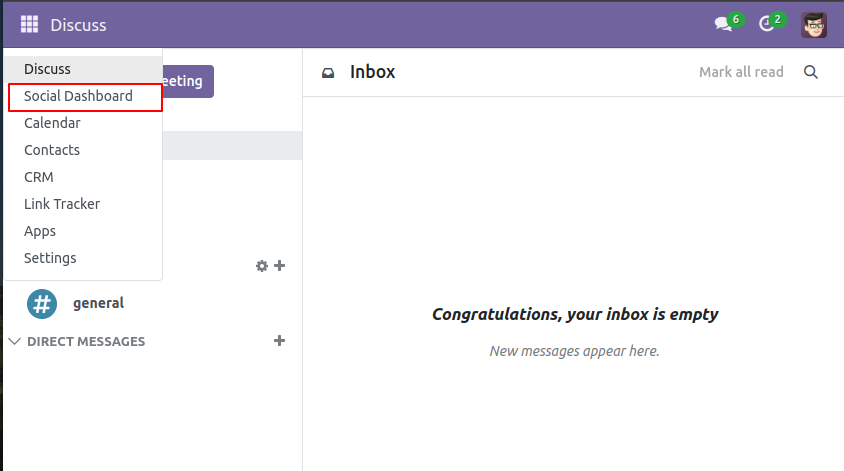This screenshot has width=844, height=471.
Task: Collapse the Direct Messages section chevron
Action: 15,341
